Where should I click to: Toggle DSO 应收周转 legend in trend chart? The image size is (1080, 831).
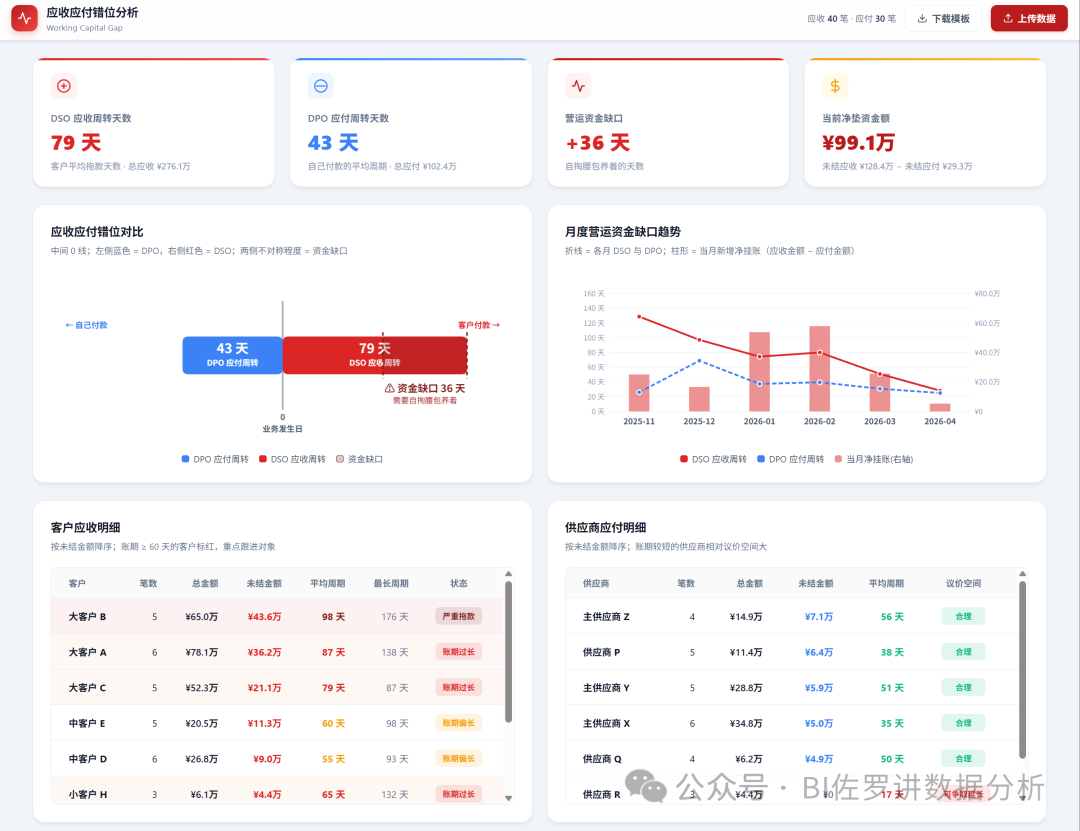713,460
